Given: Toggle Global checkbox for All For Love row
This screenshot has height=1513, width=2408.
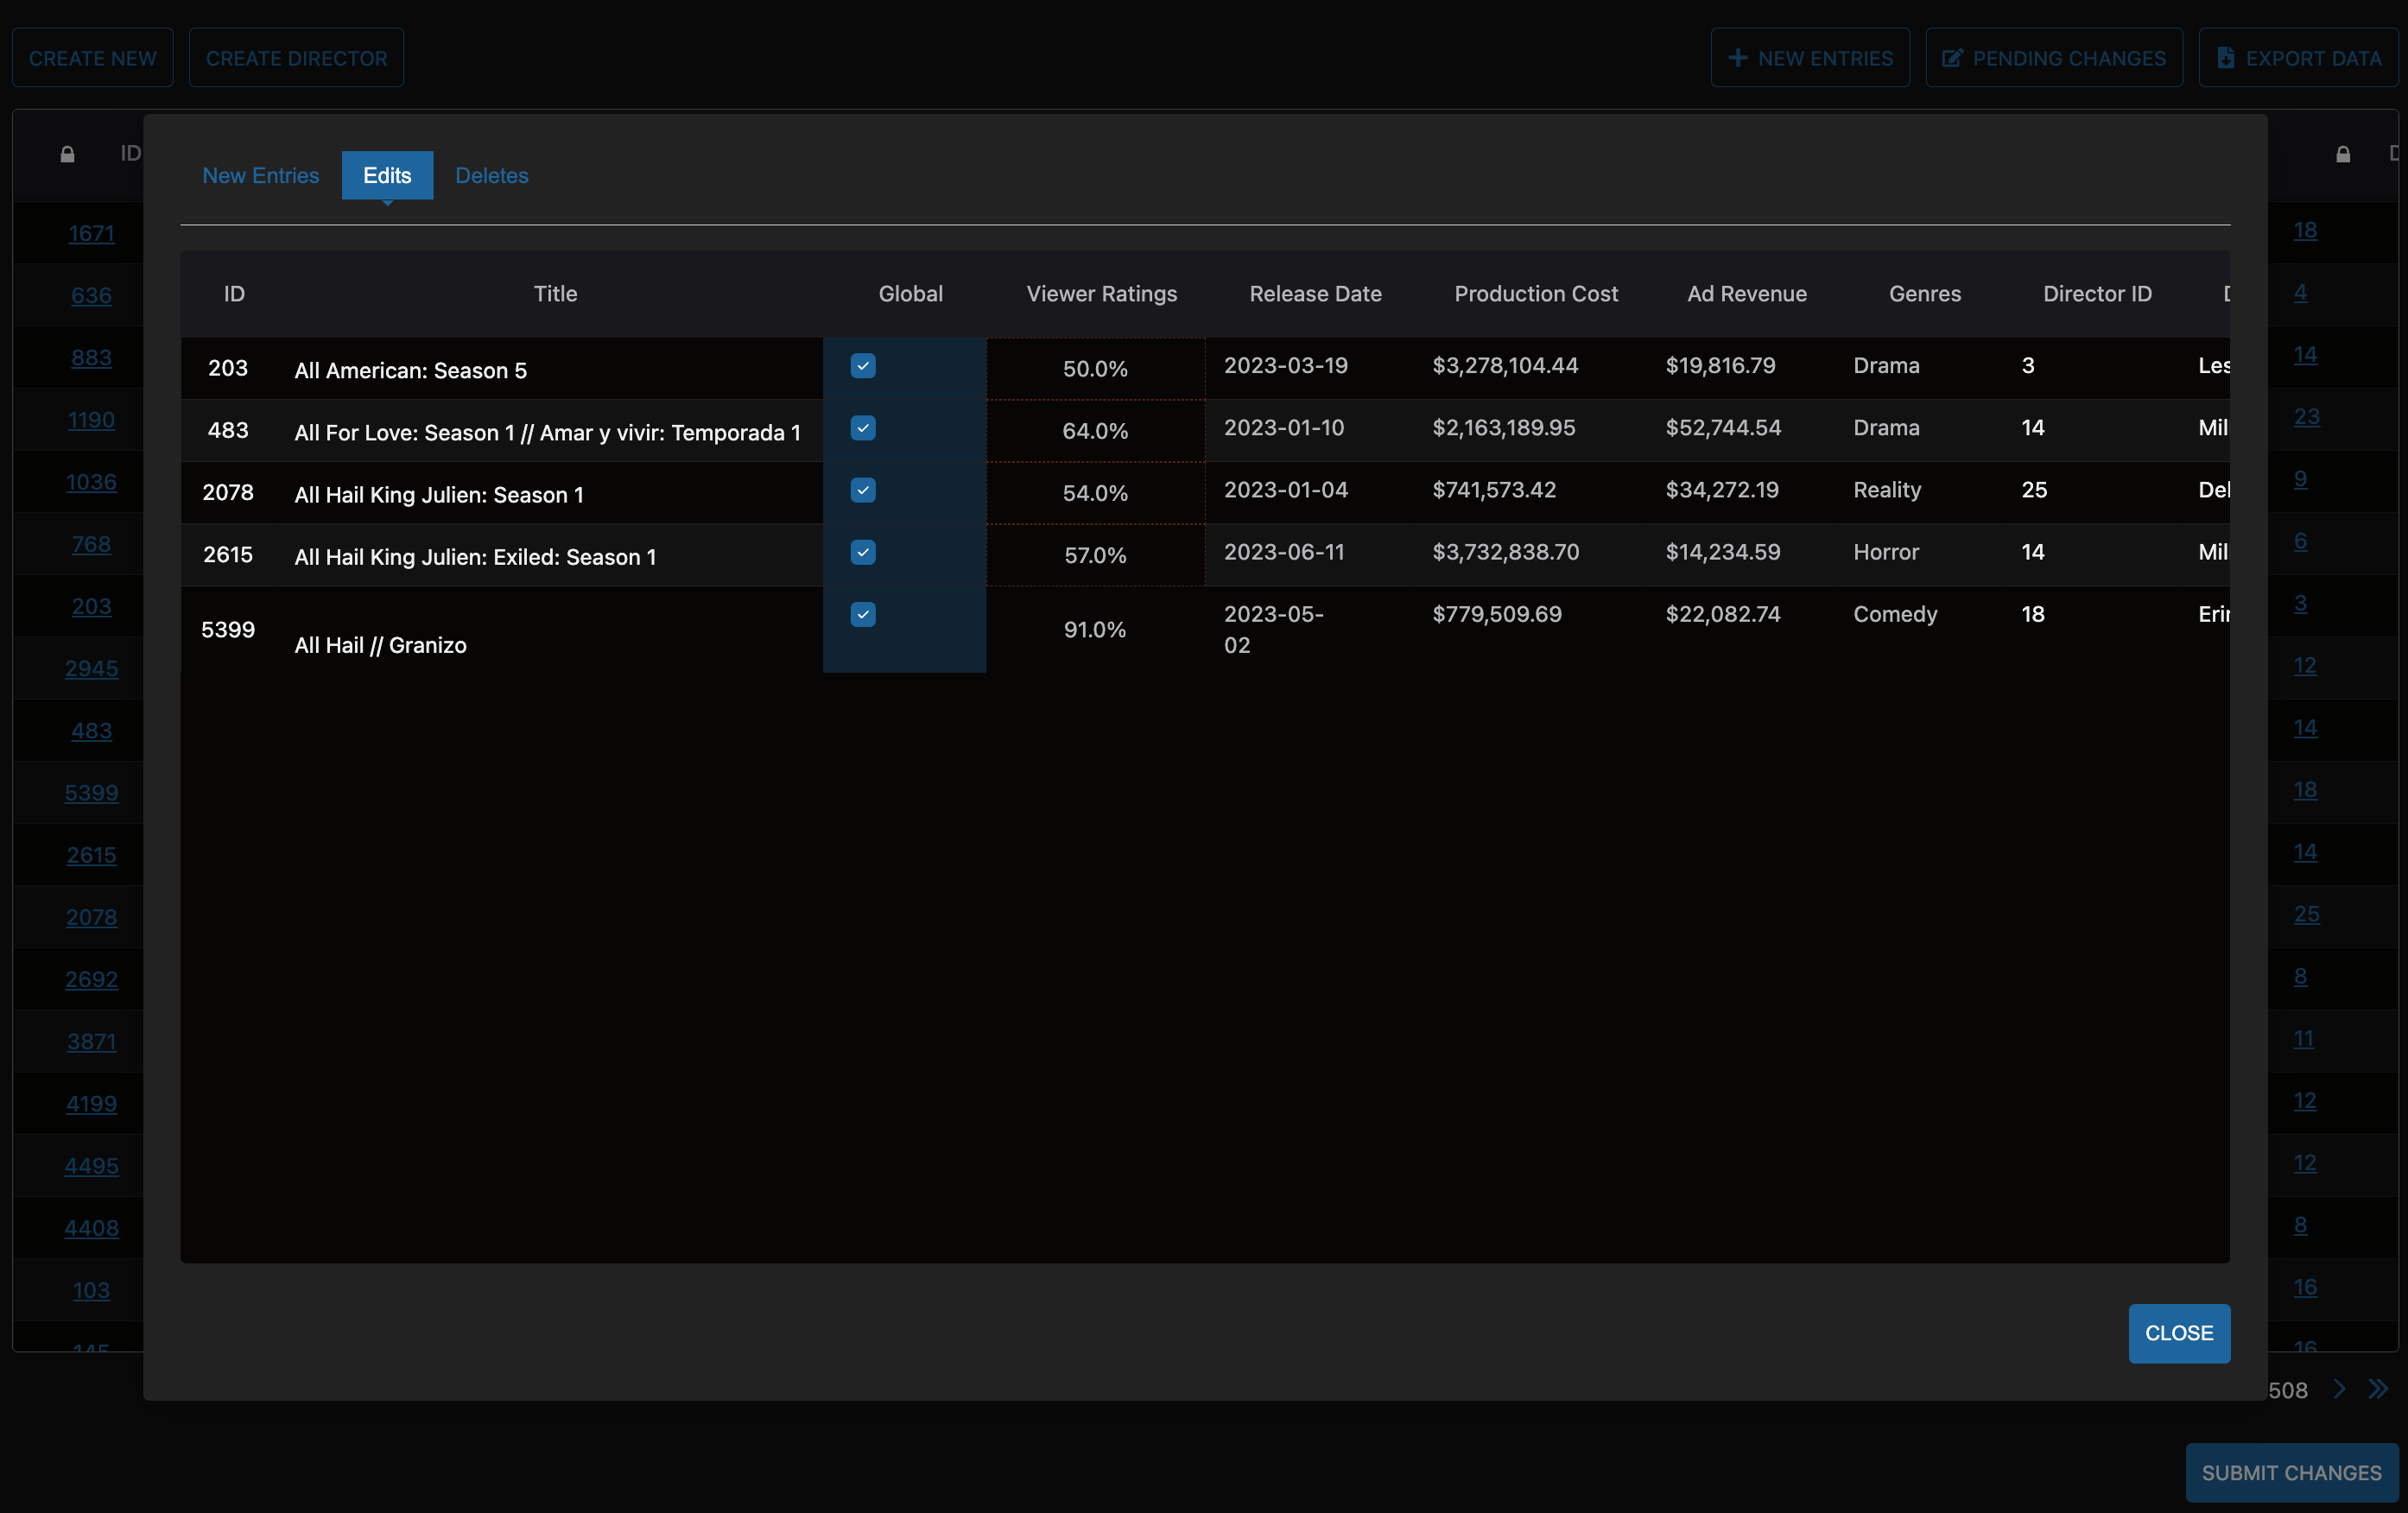Looking at the screenshot, I should 863,428.
